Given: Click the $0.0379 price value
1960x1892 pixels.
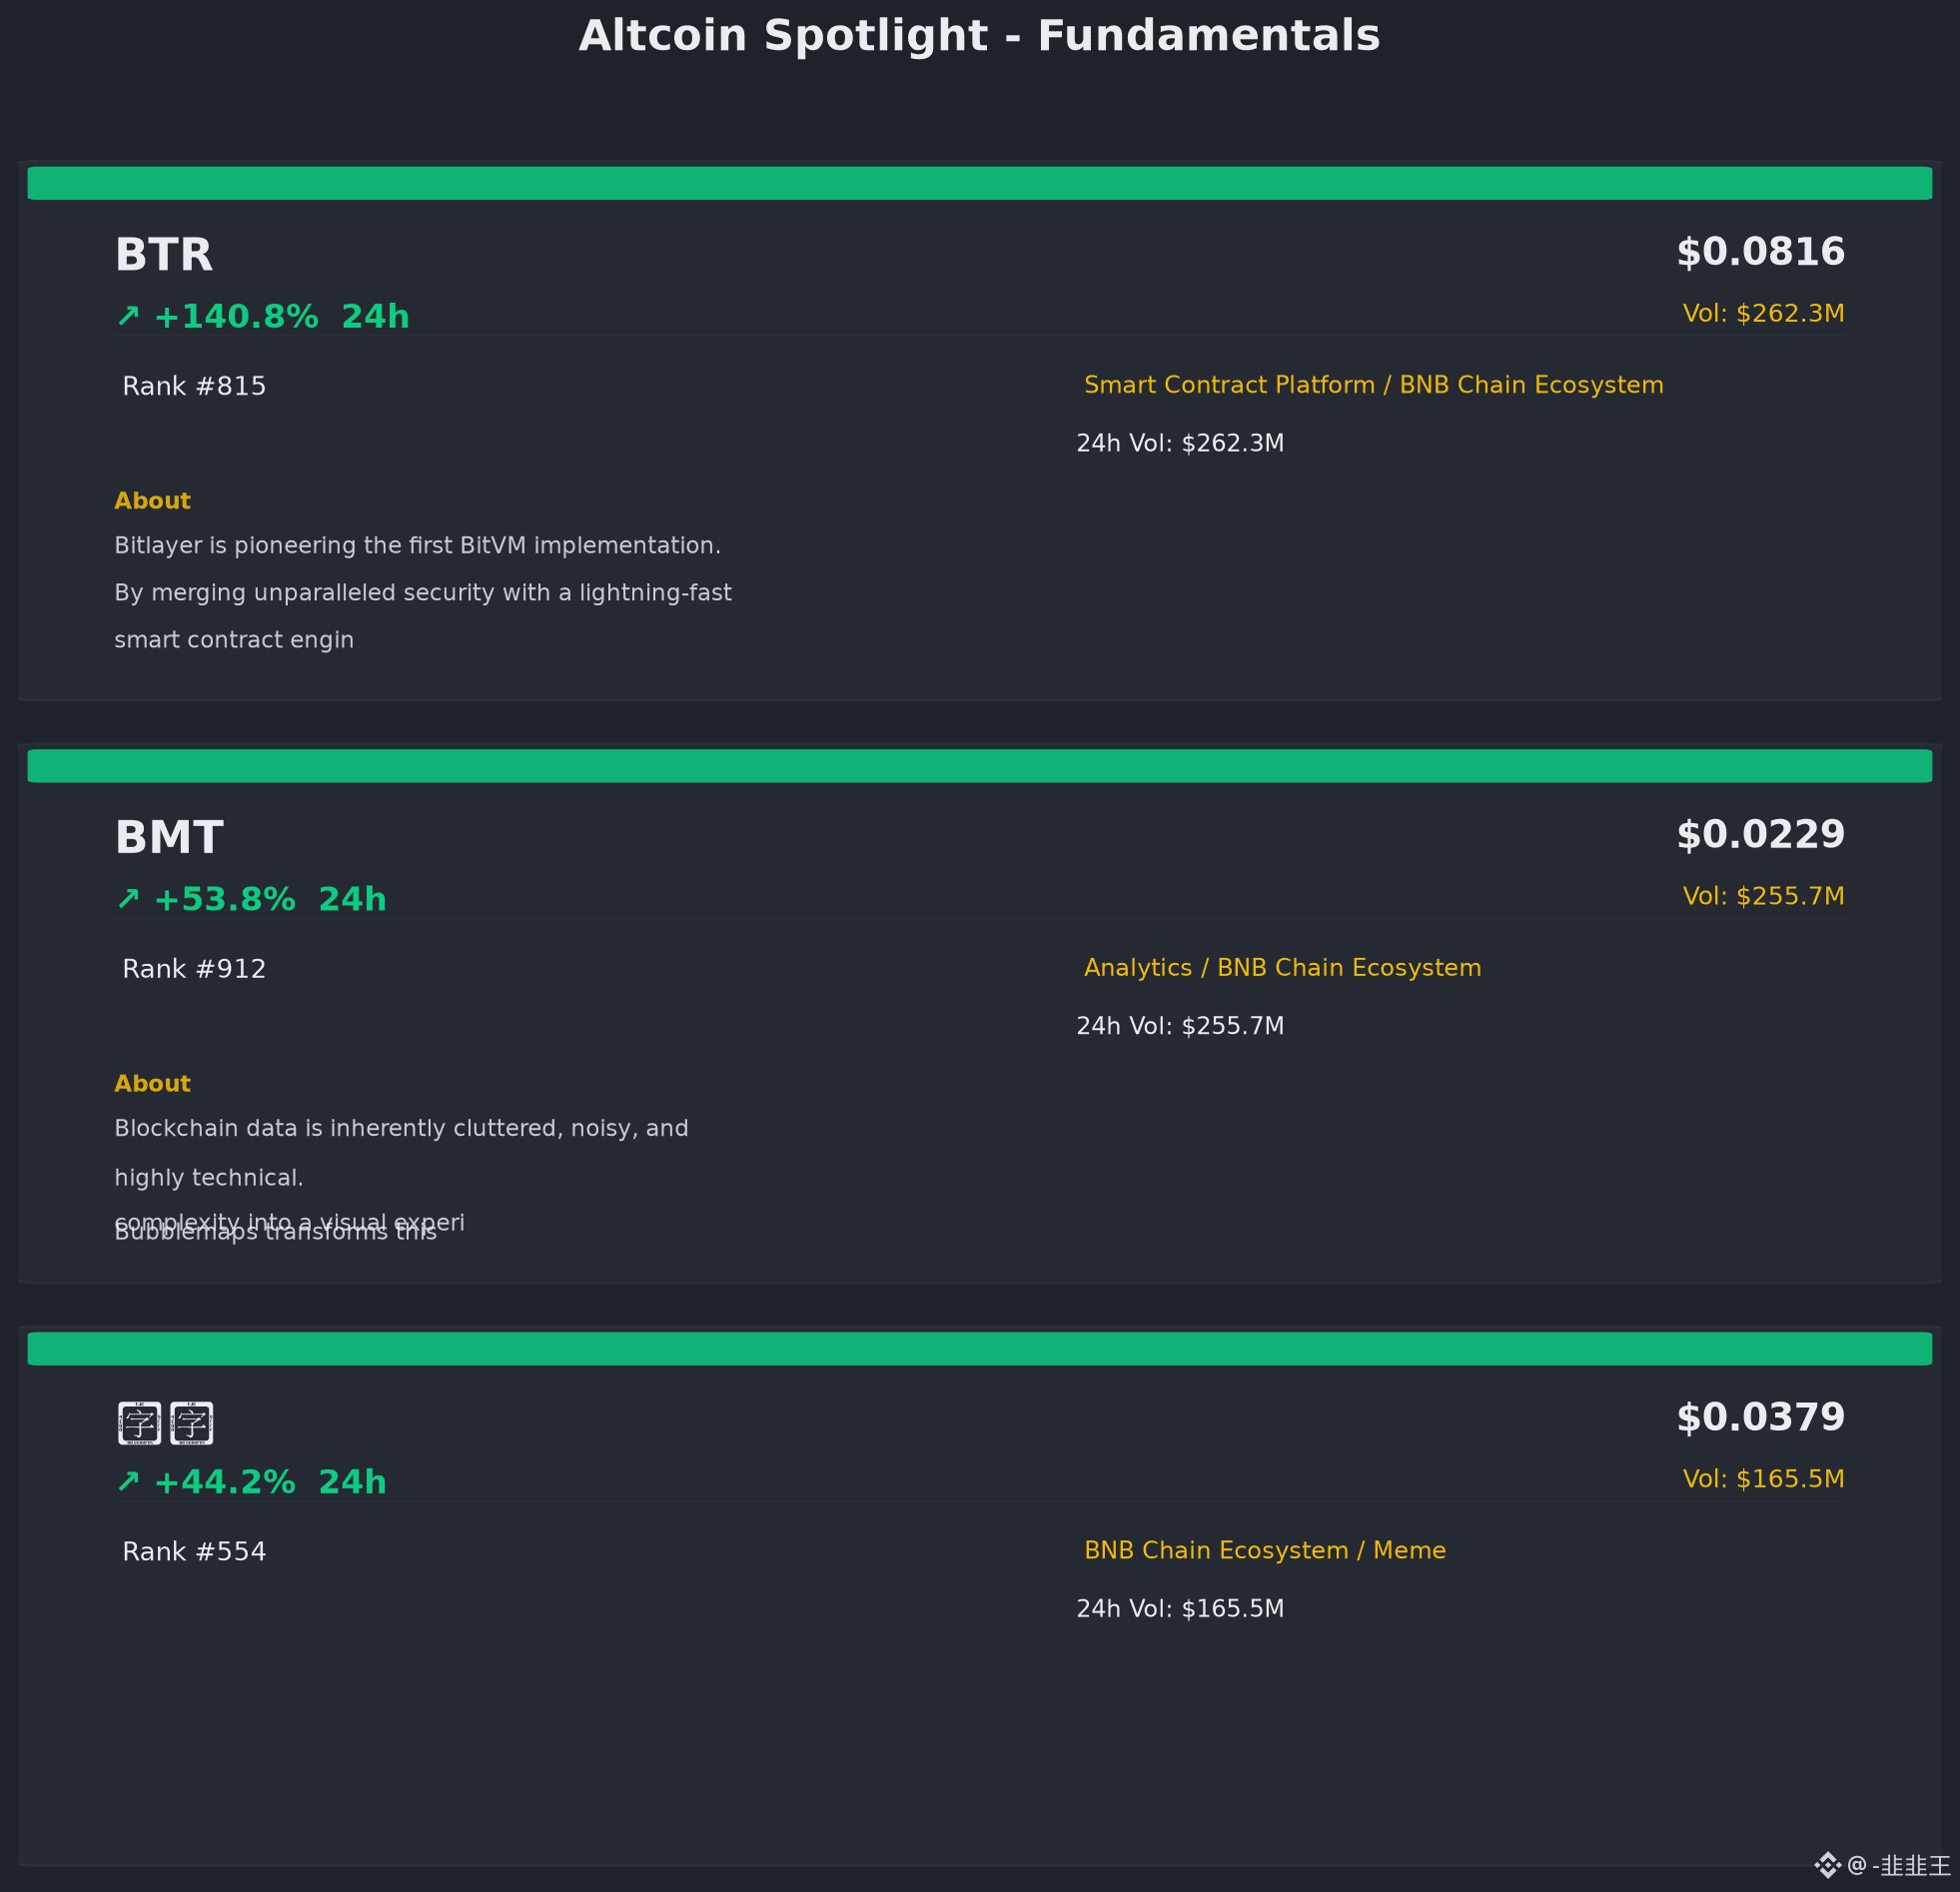Looking at the screenshot, I should tap(1761, 1418).
